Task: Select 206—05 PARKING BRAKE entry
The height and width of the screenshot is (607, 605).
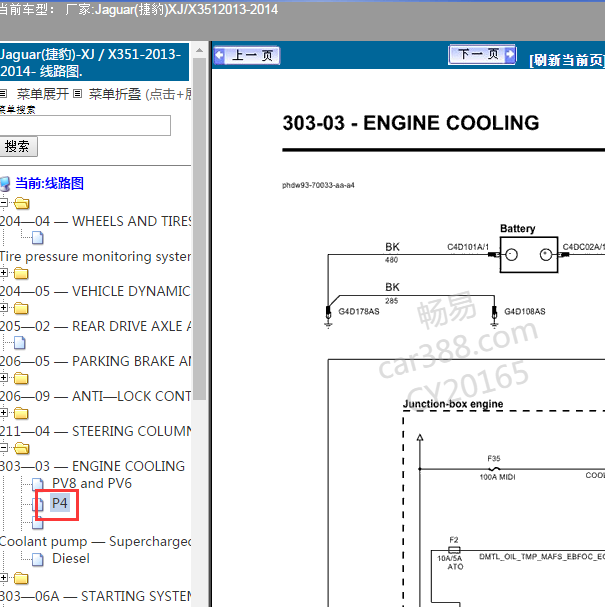Action: 95,361
